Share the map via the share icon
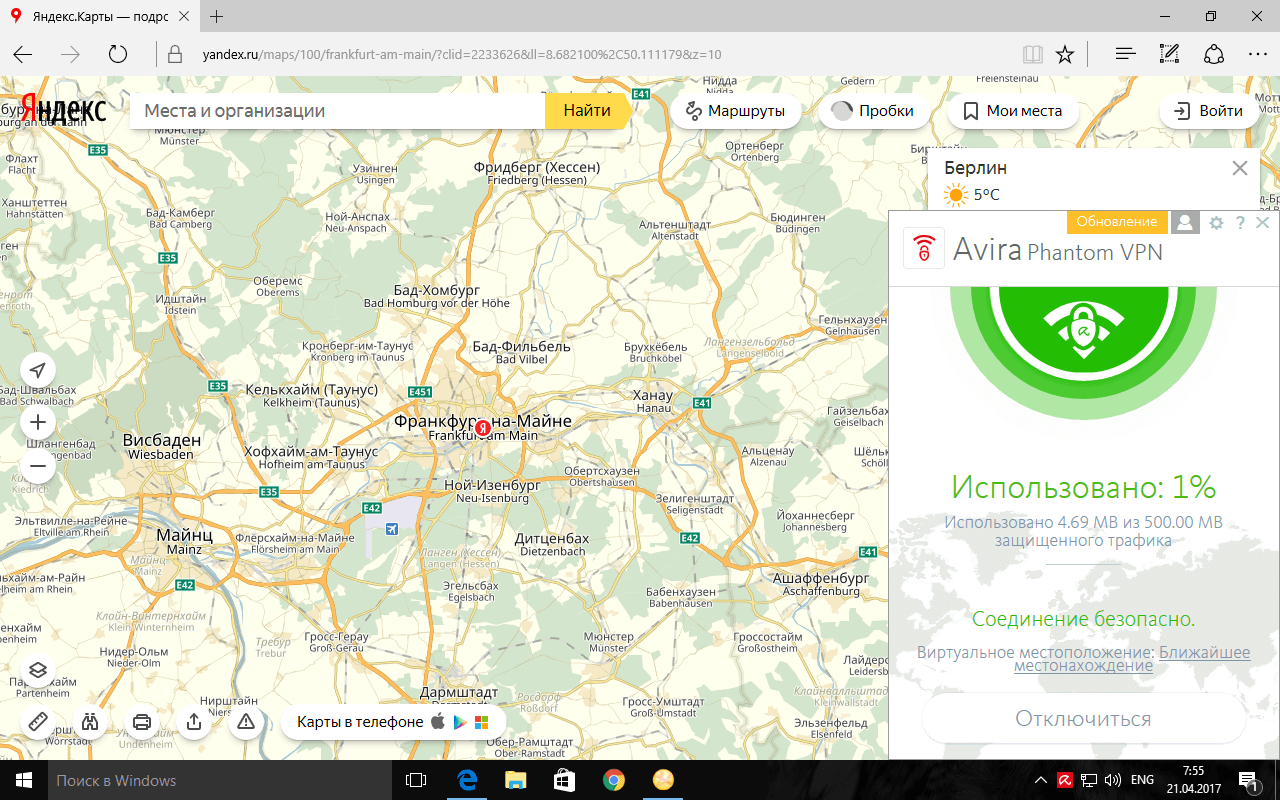Screen dimensions: 1280x800 point(194,722)
